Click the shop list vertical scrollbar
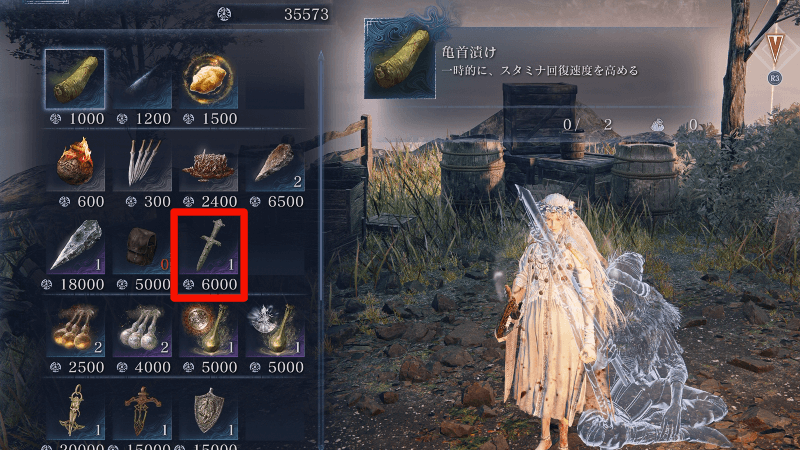800x450 pixels. click(x=320, y=250)
